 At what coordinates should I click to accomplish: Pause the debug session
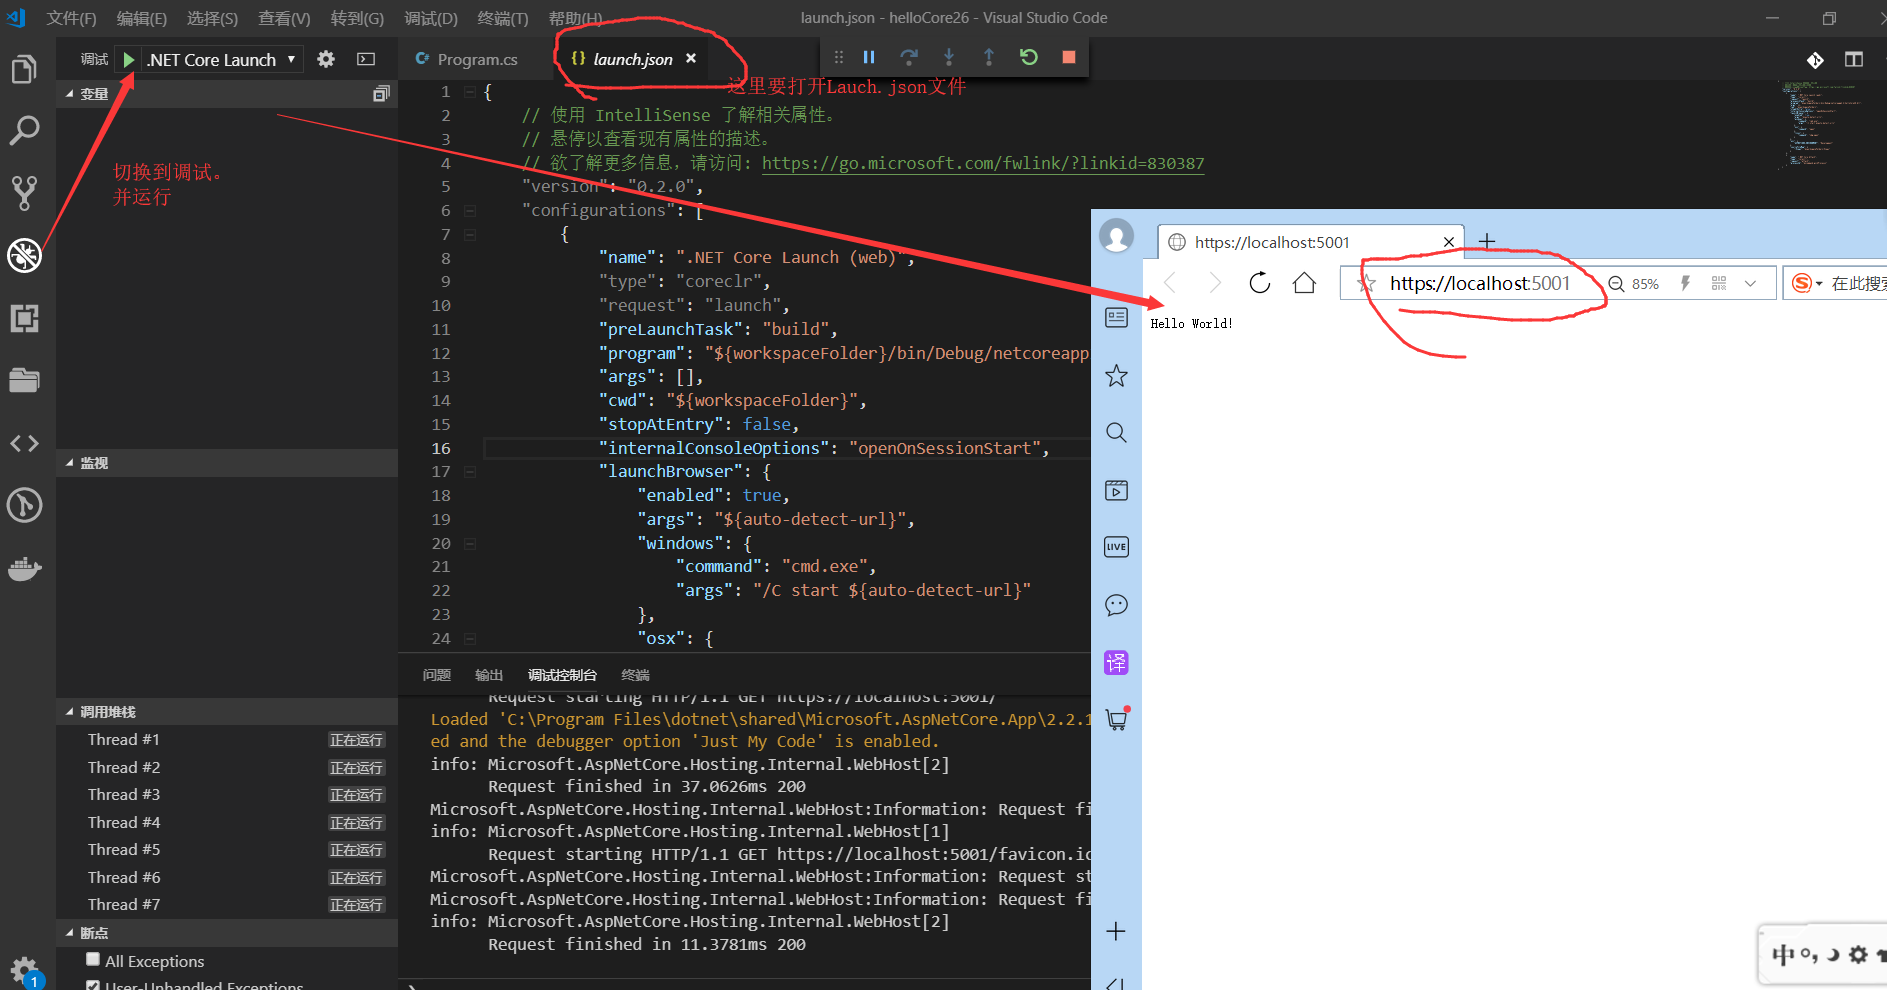pyautogui.click(x=869, y=57)
